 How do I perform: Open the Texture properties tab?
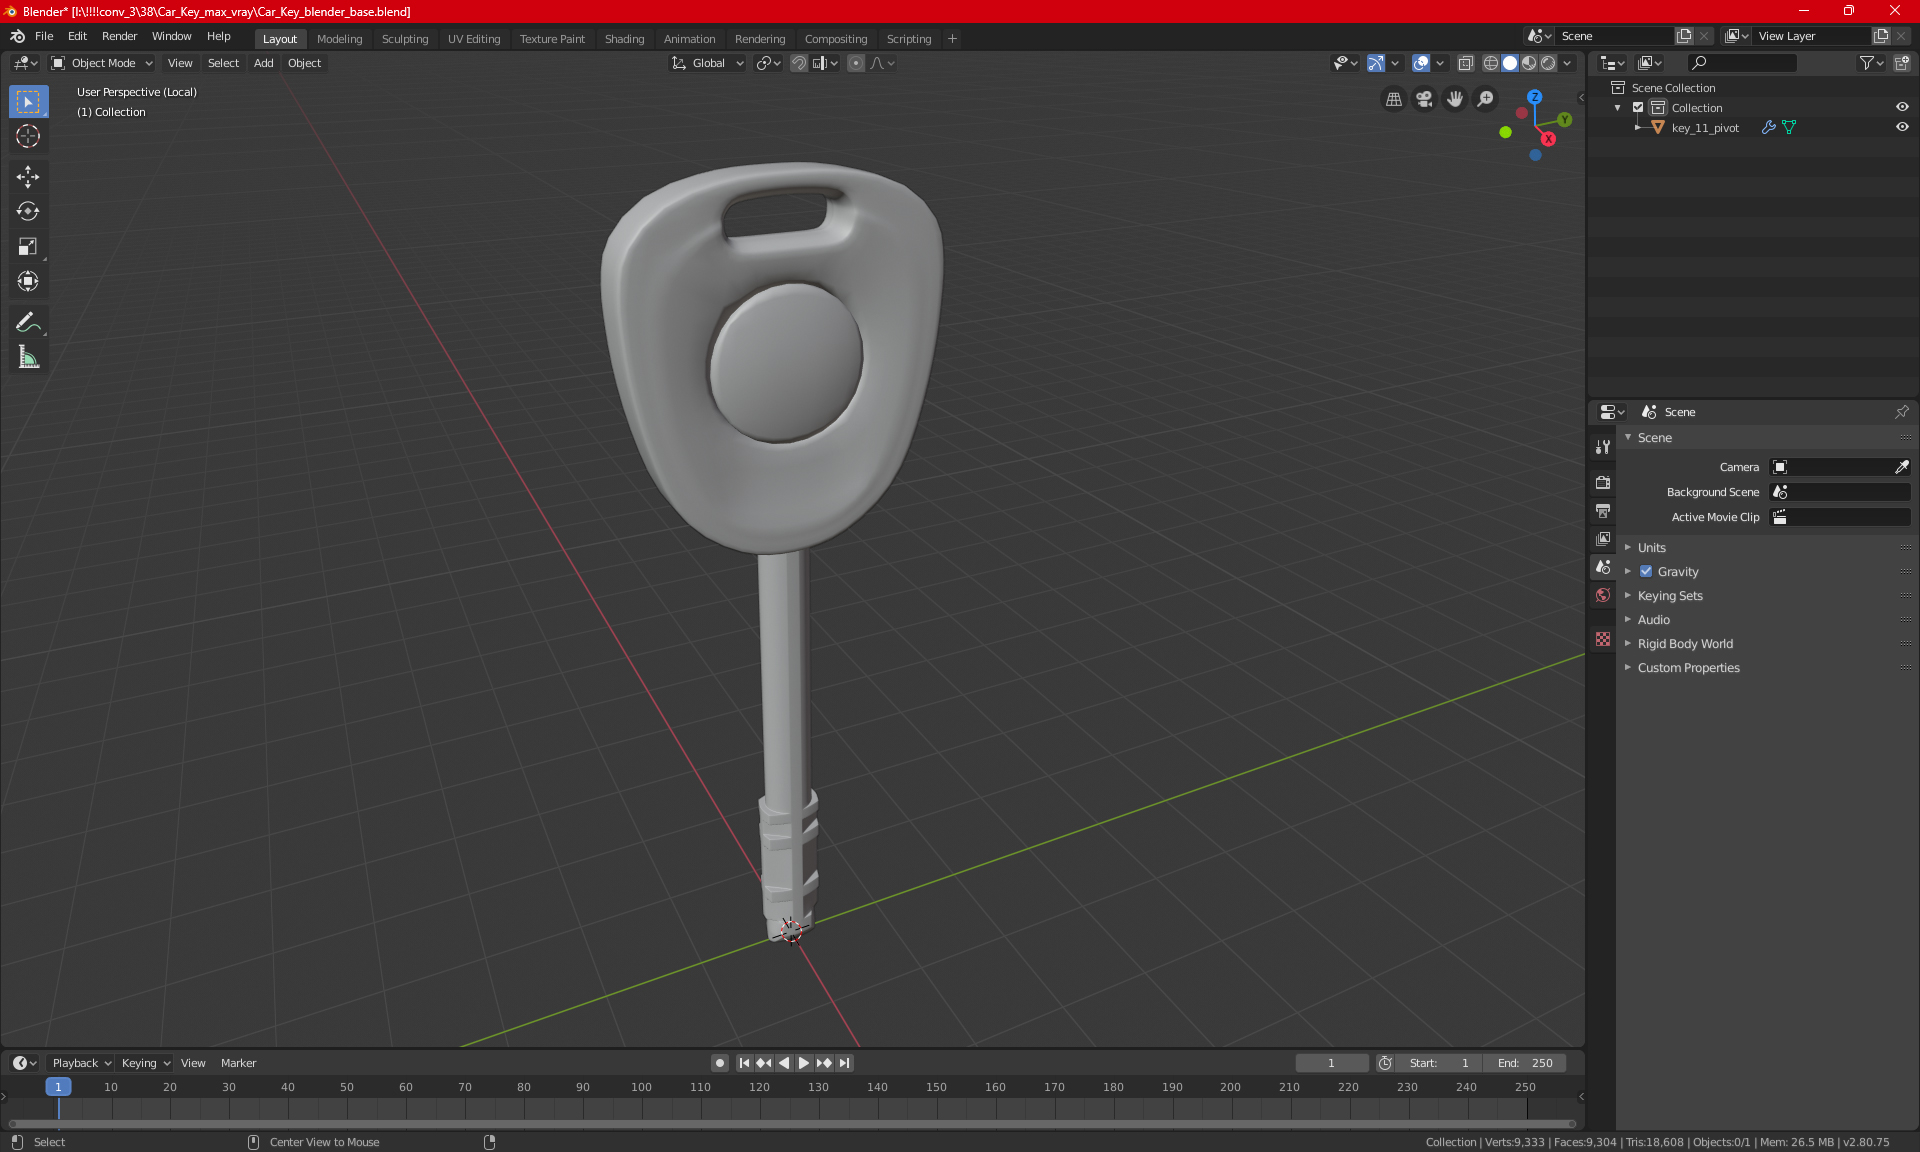point(1603,639)
